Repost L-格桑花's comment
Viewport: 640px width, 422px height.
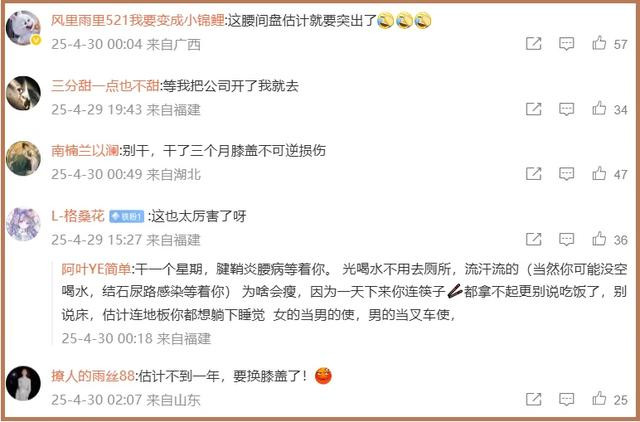533,239
